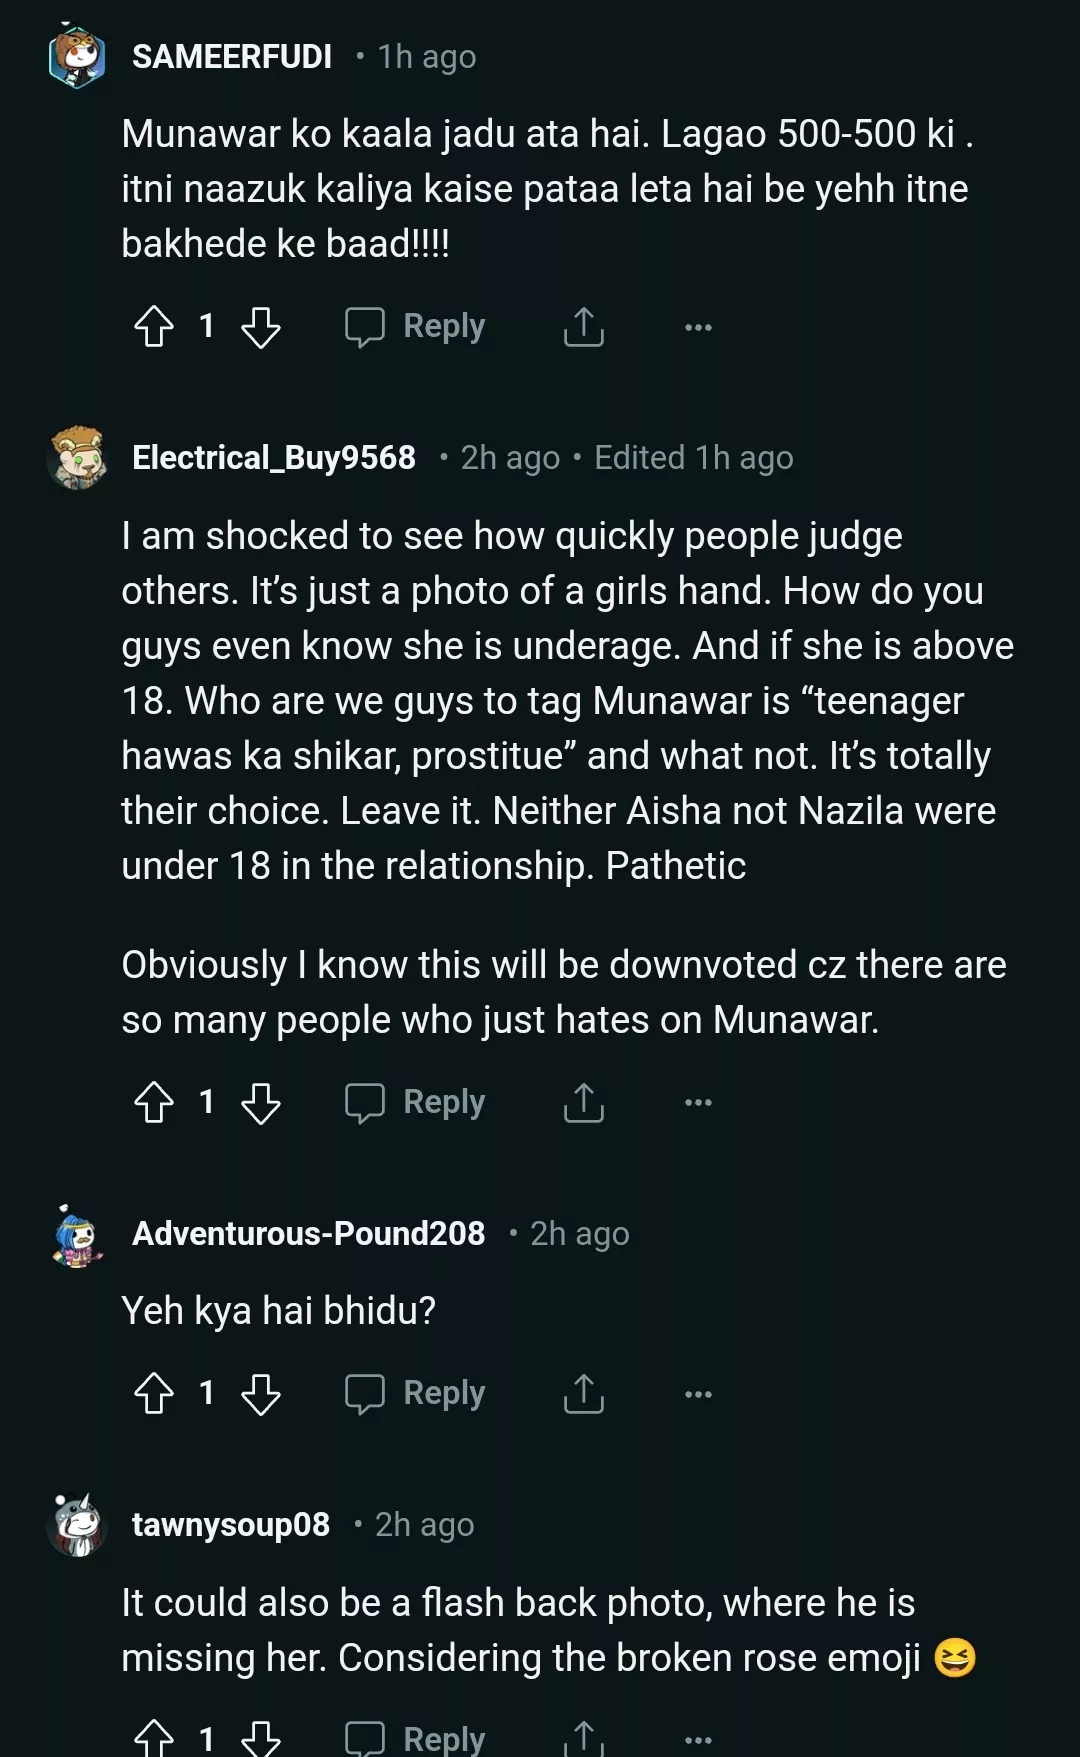The height and width of the screenshot is (1757, 1080).
Task: Share Adventurous-Pound208's comment
Action: tap(584, 1393)
